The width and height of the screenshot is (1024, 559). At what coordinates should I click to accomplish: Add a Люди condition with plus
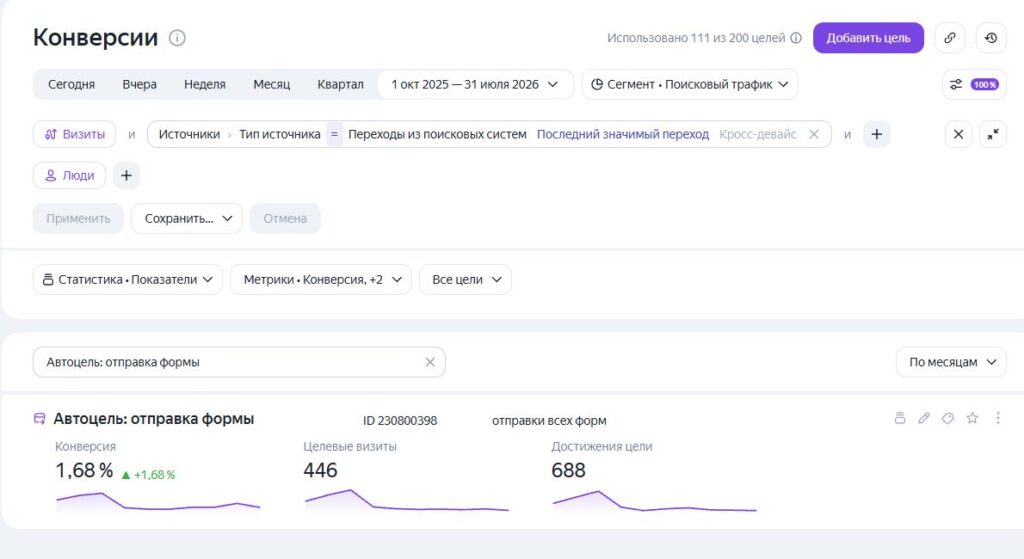pos(126,175)
